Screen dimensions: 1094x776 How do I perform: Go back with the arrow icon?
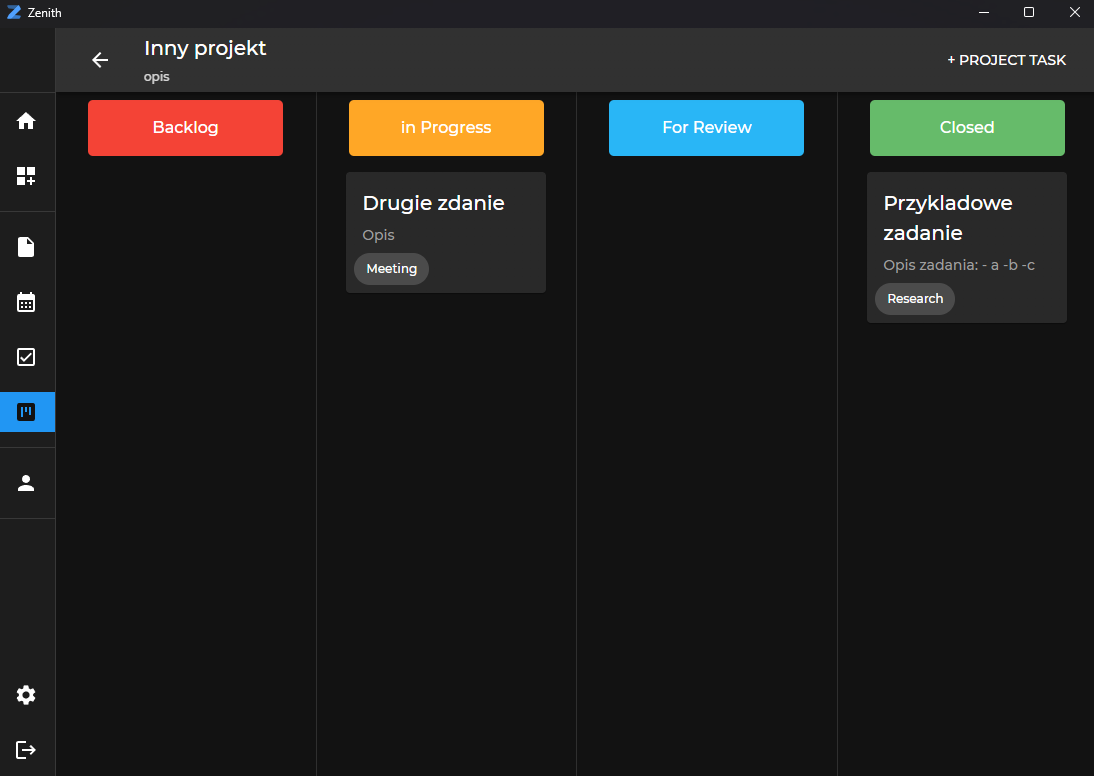click(100, 60)
